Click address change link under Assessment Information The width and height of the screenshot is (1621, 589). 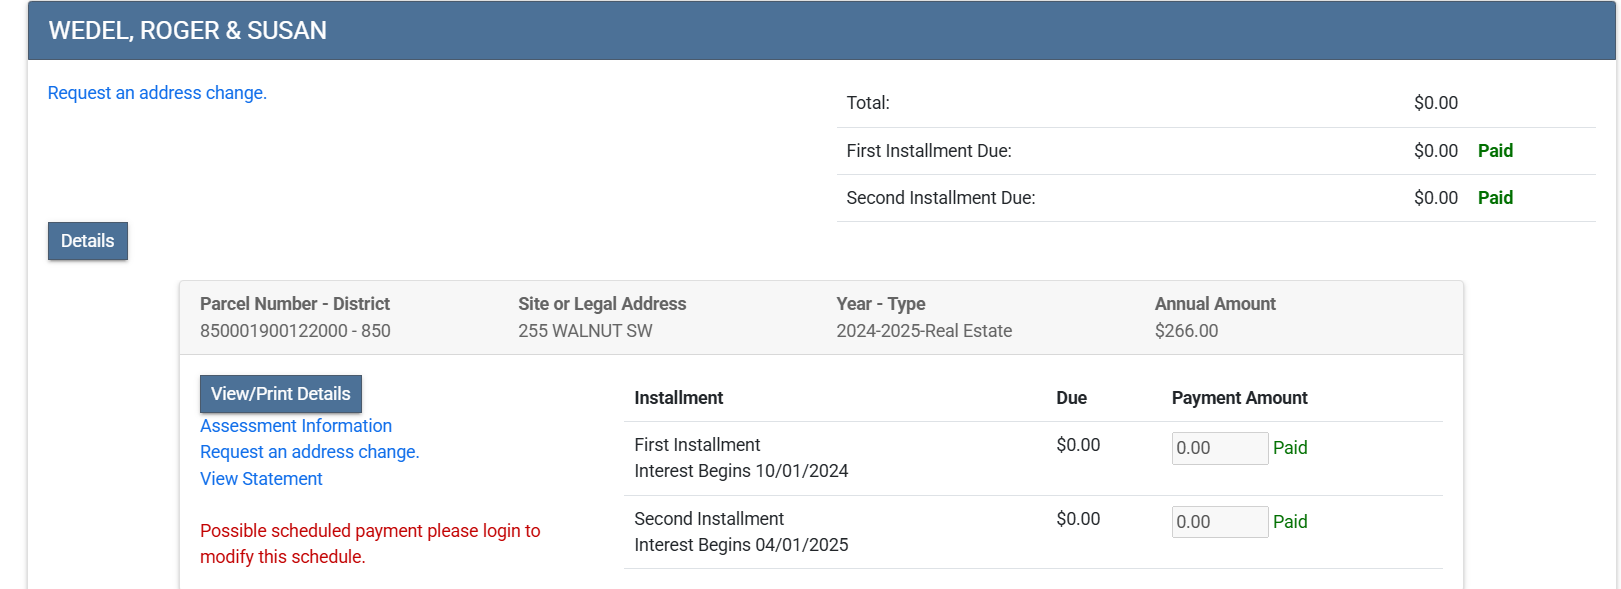[x=309, y=452]
